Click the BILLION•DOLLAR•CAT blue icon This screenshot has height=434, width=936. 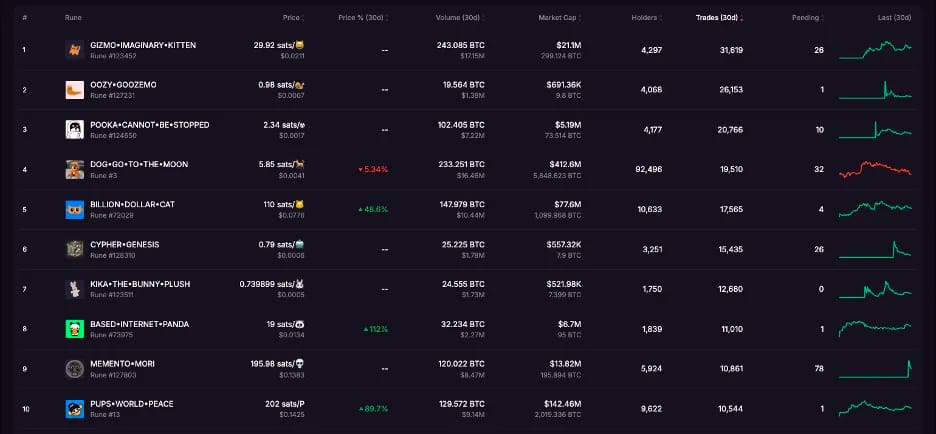[75, 210]
